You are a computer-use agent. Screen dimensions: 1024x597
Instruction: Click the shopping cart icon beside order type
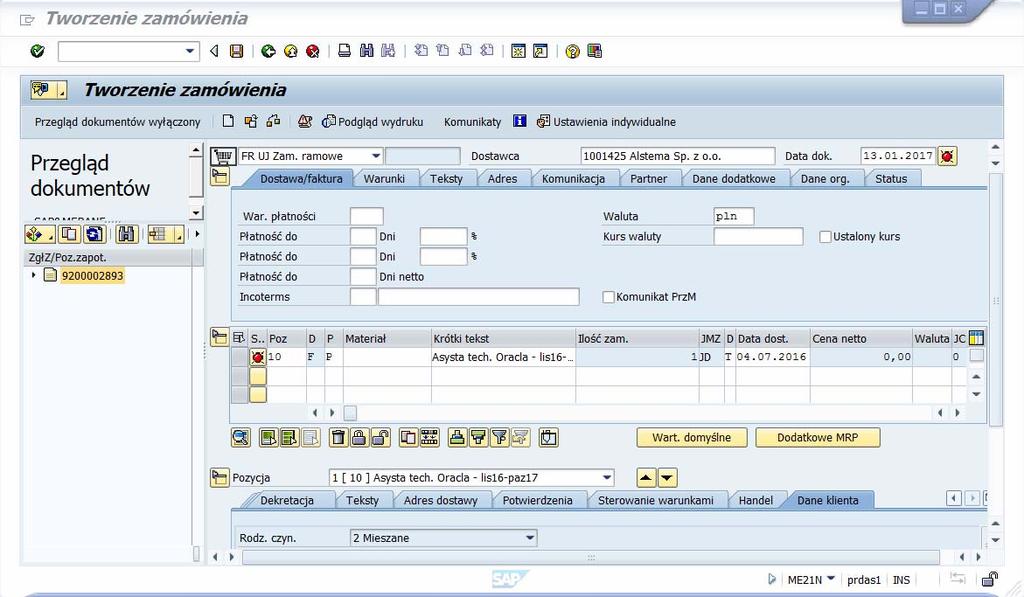click(223, 156)
